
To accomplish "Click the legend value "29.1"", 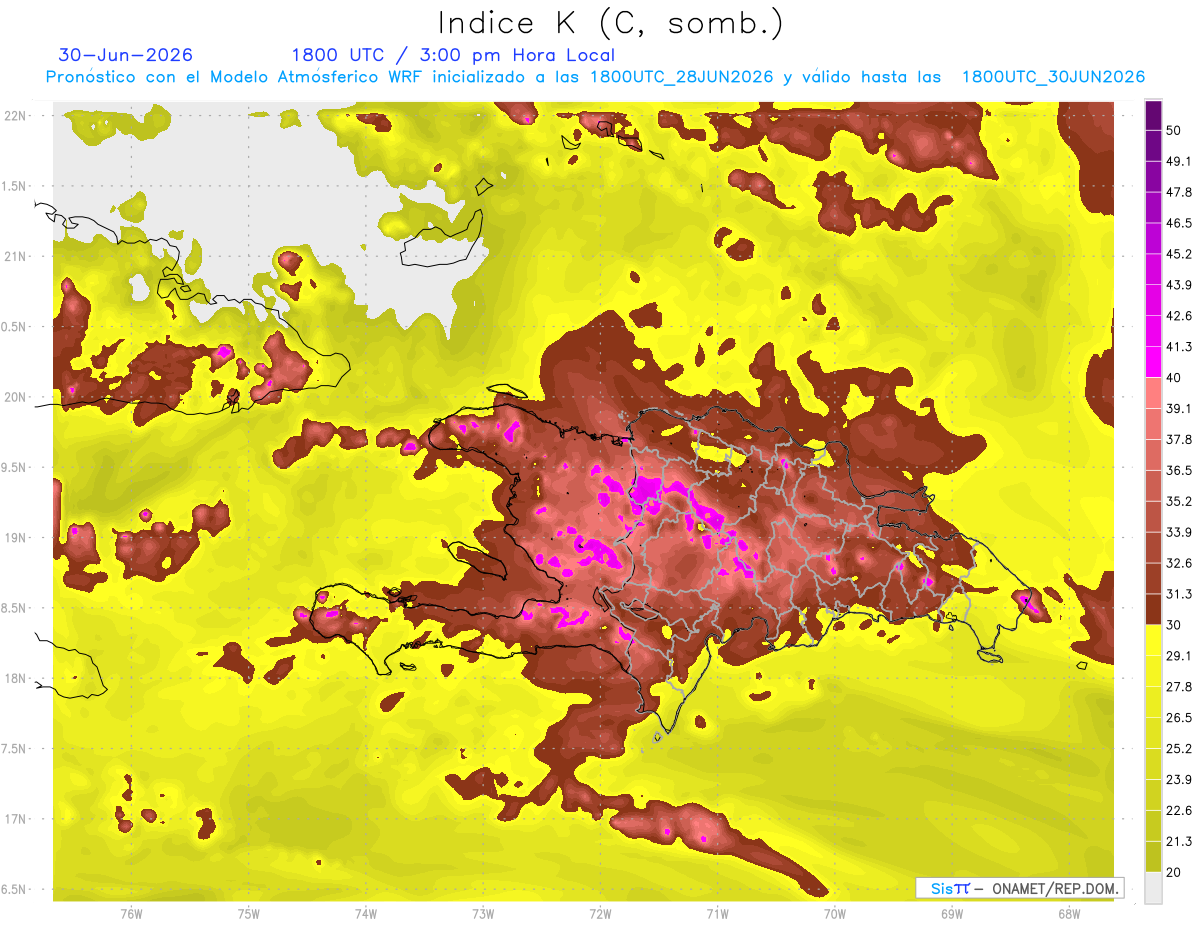I will (x=1179, y=656).
